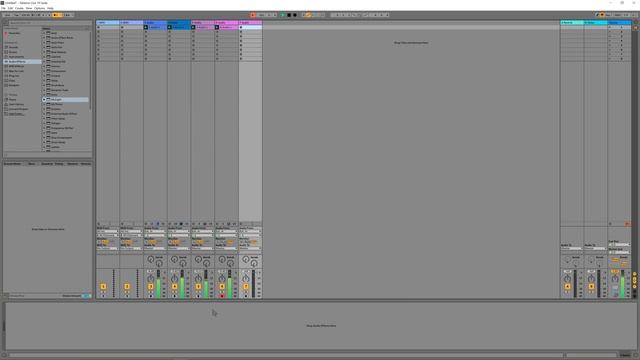Open track 1's MIDI From input type dropdown
Image resolution: width=640 pixels, height=360 pixels.
click(107, 231)
